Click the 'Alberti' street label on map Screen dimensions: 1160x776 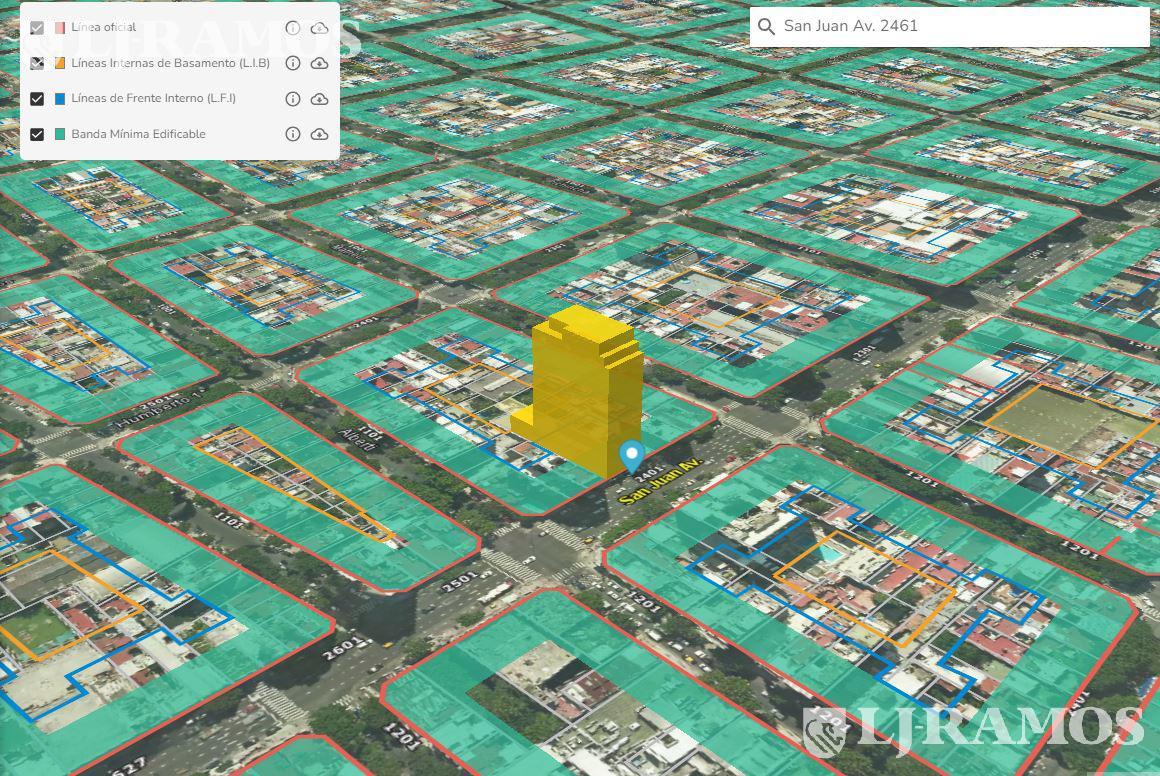[x=356, y=439]
